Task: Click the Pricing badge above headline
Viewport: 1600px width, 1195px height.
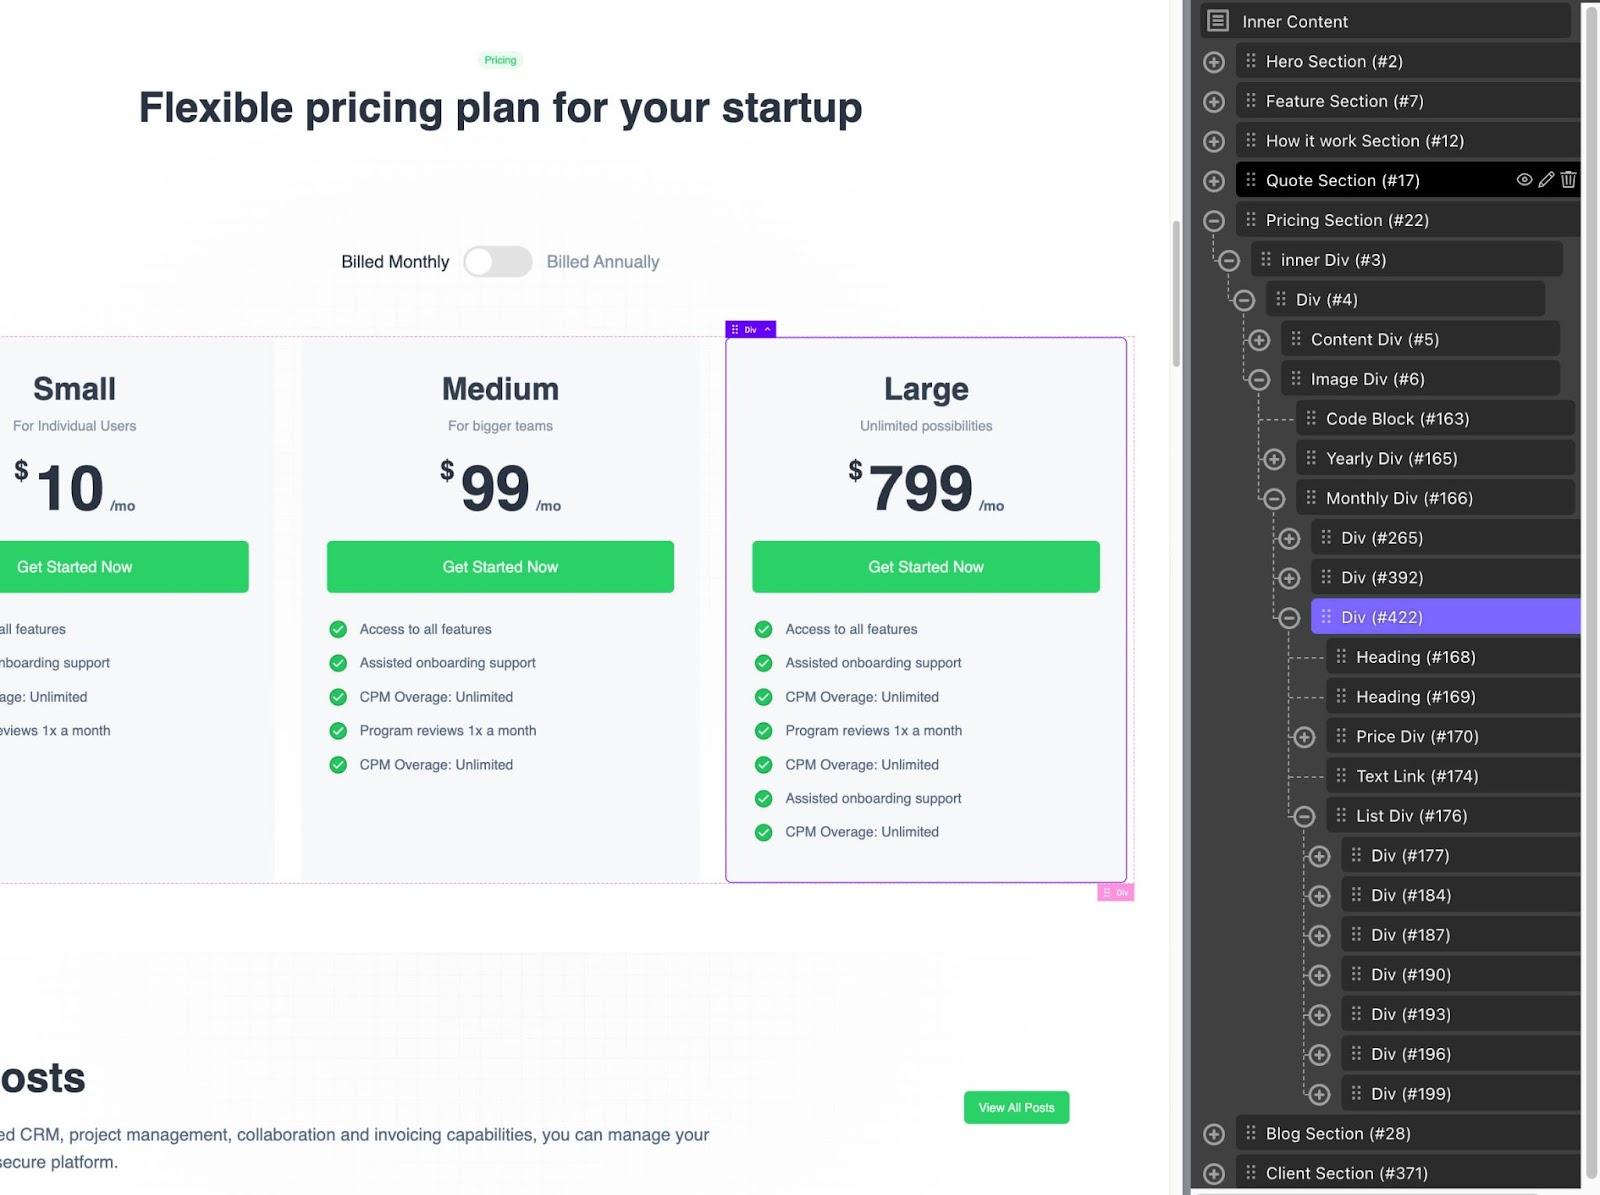Action: tap(500, 60)
